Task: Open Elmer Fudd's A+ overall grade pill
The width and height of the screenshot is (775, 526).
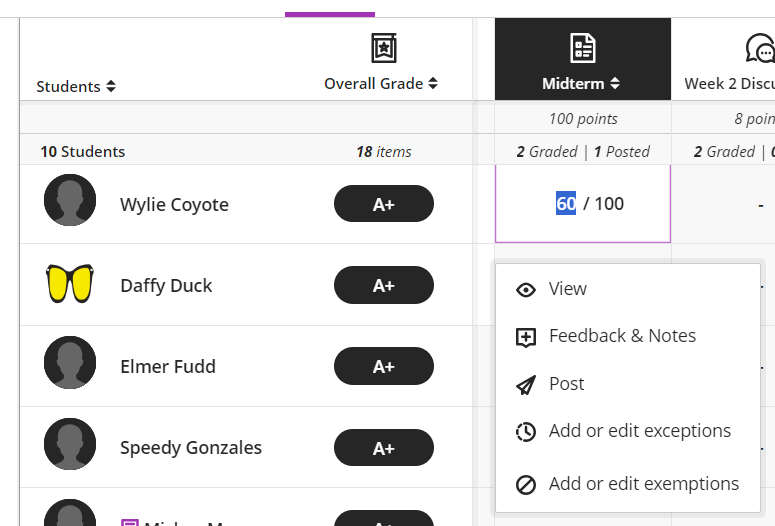Action: (x=384, y=366)
